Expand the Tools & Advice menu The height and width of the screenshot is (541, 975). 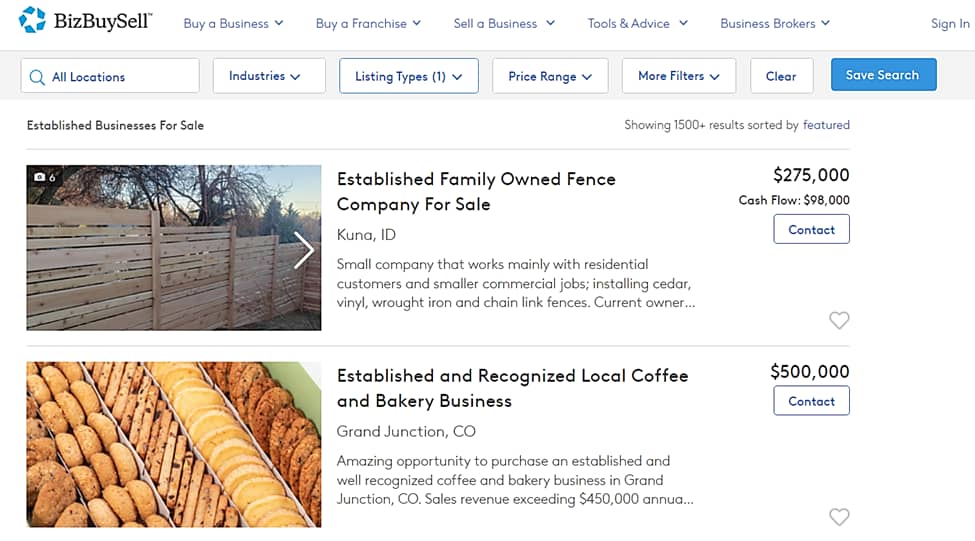tap(637, 23)
